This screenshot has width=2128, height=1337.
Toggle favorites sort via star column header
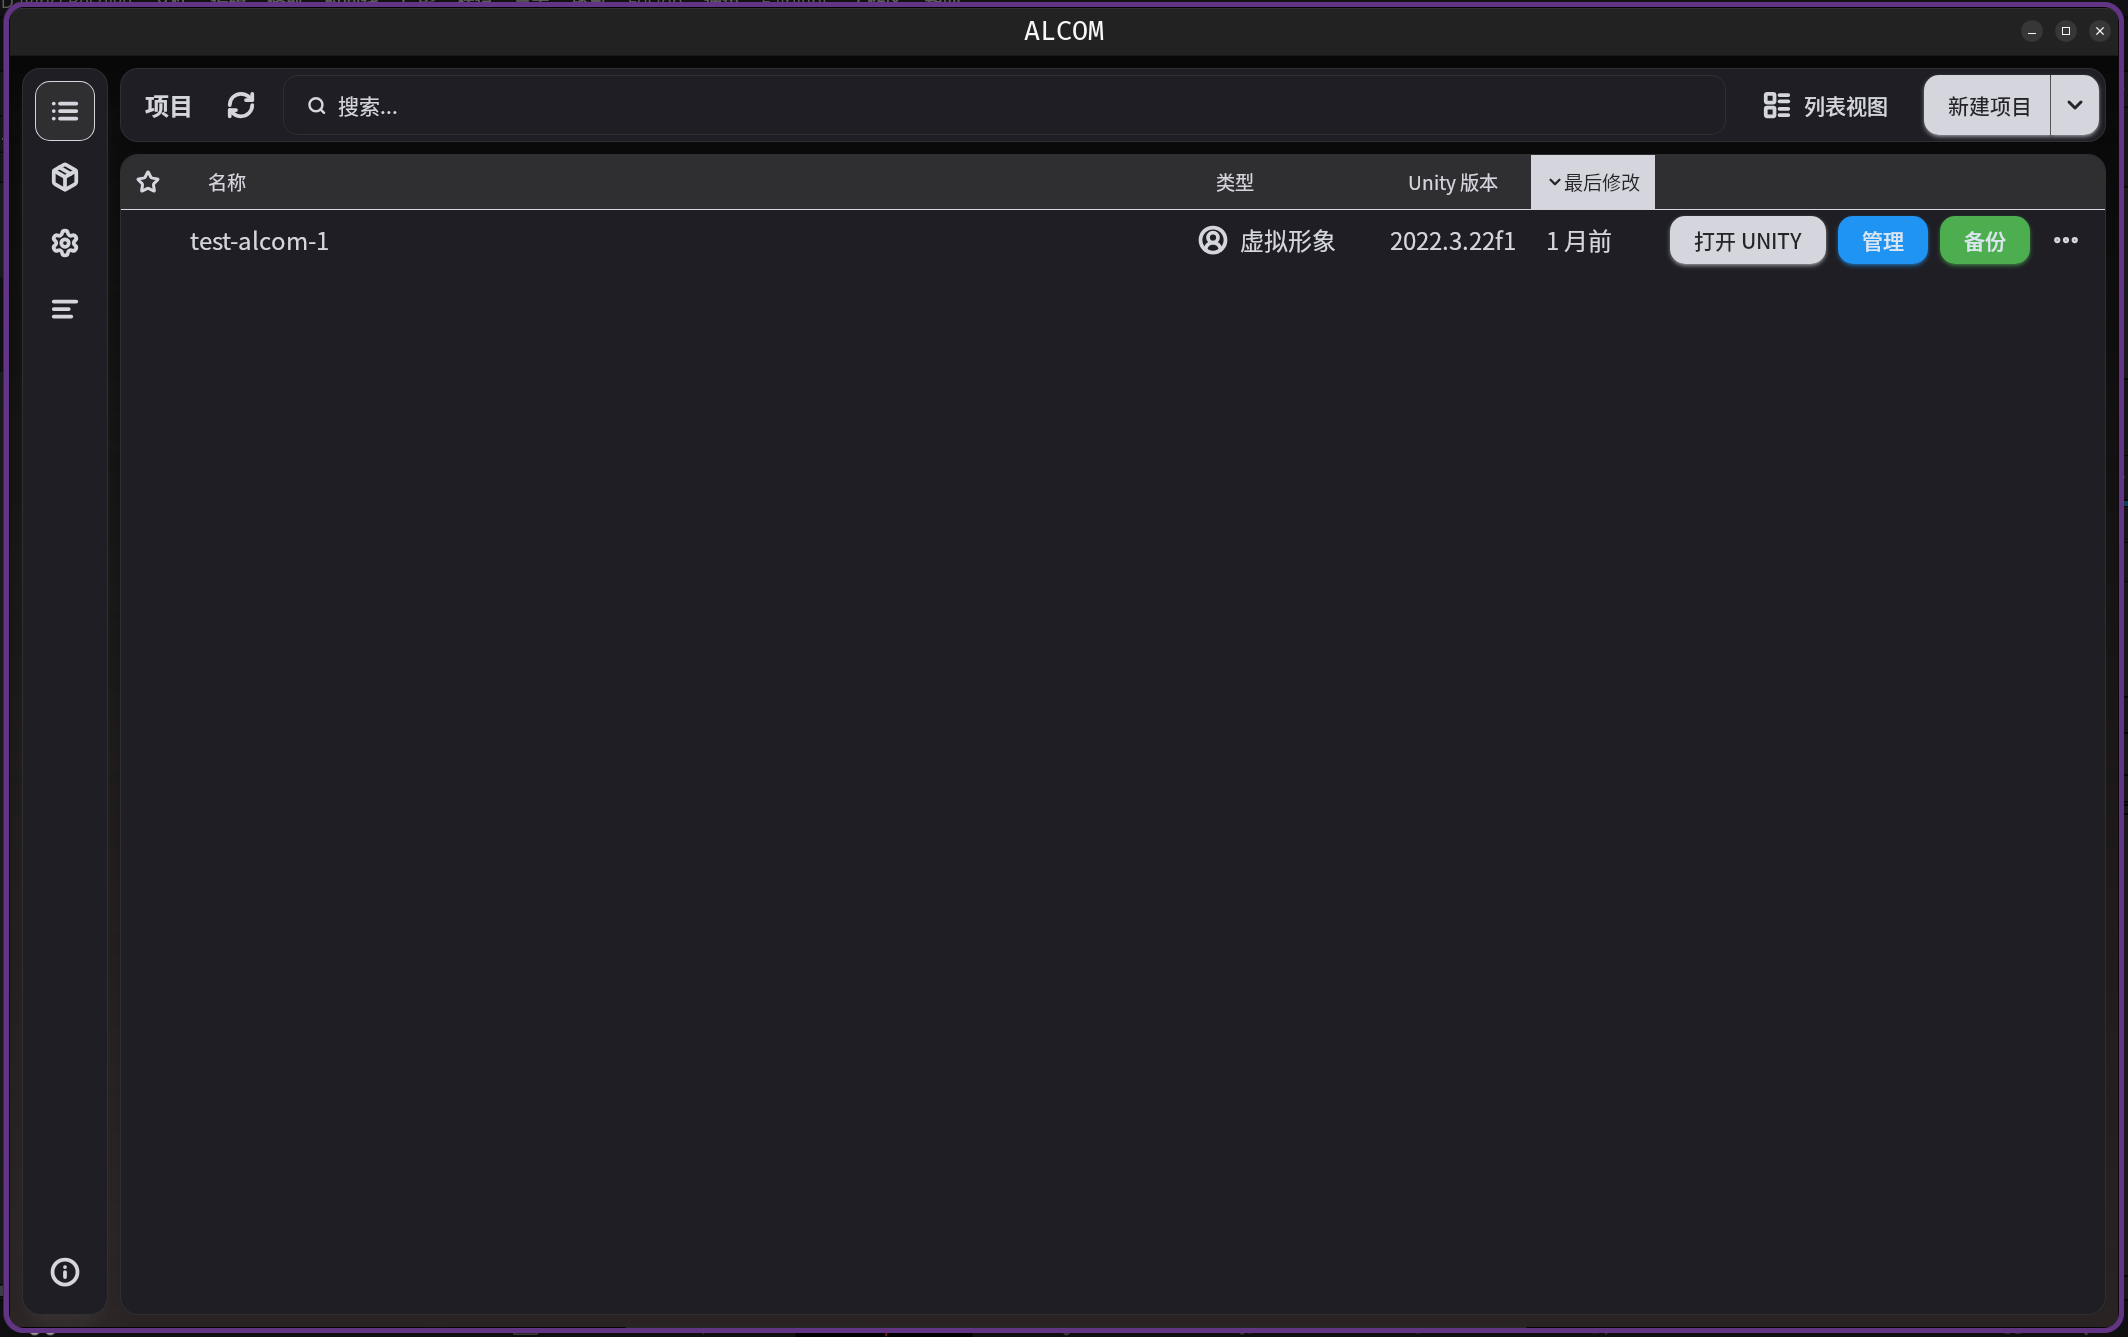[x=148, y=182]
